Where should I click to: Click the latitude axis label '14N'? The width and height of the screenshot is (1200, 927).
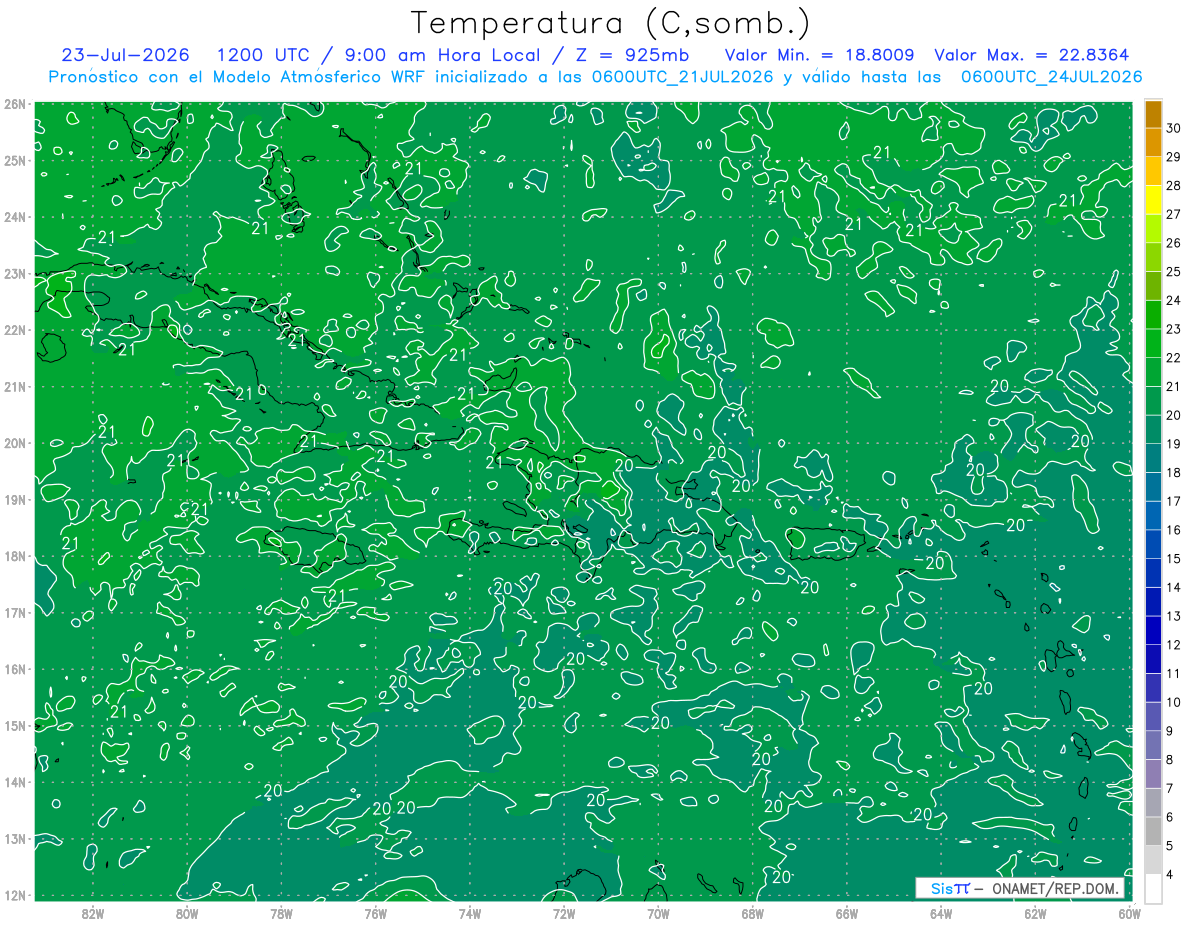[14, 782]
